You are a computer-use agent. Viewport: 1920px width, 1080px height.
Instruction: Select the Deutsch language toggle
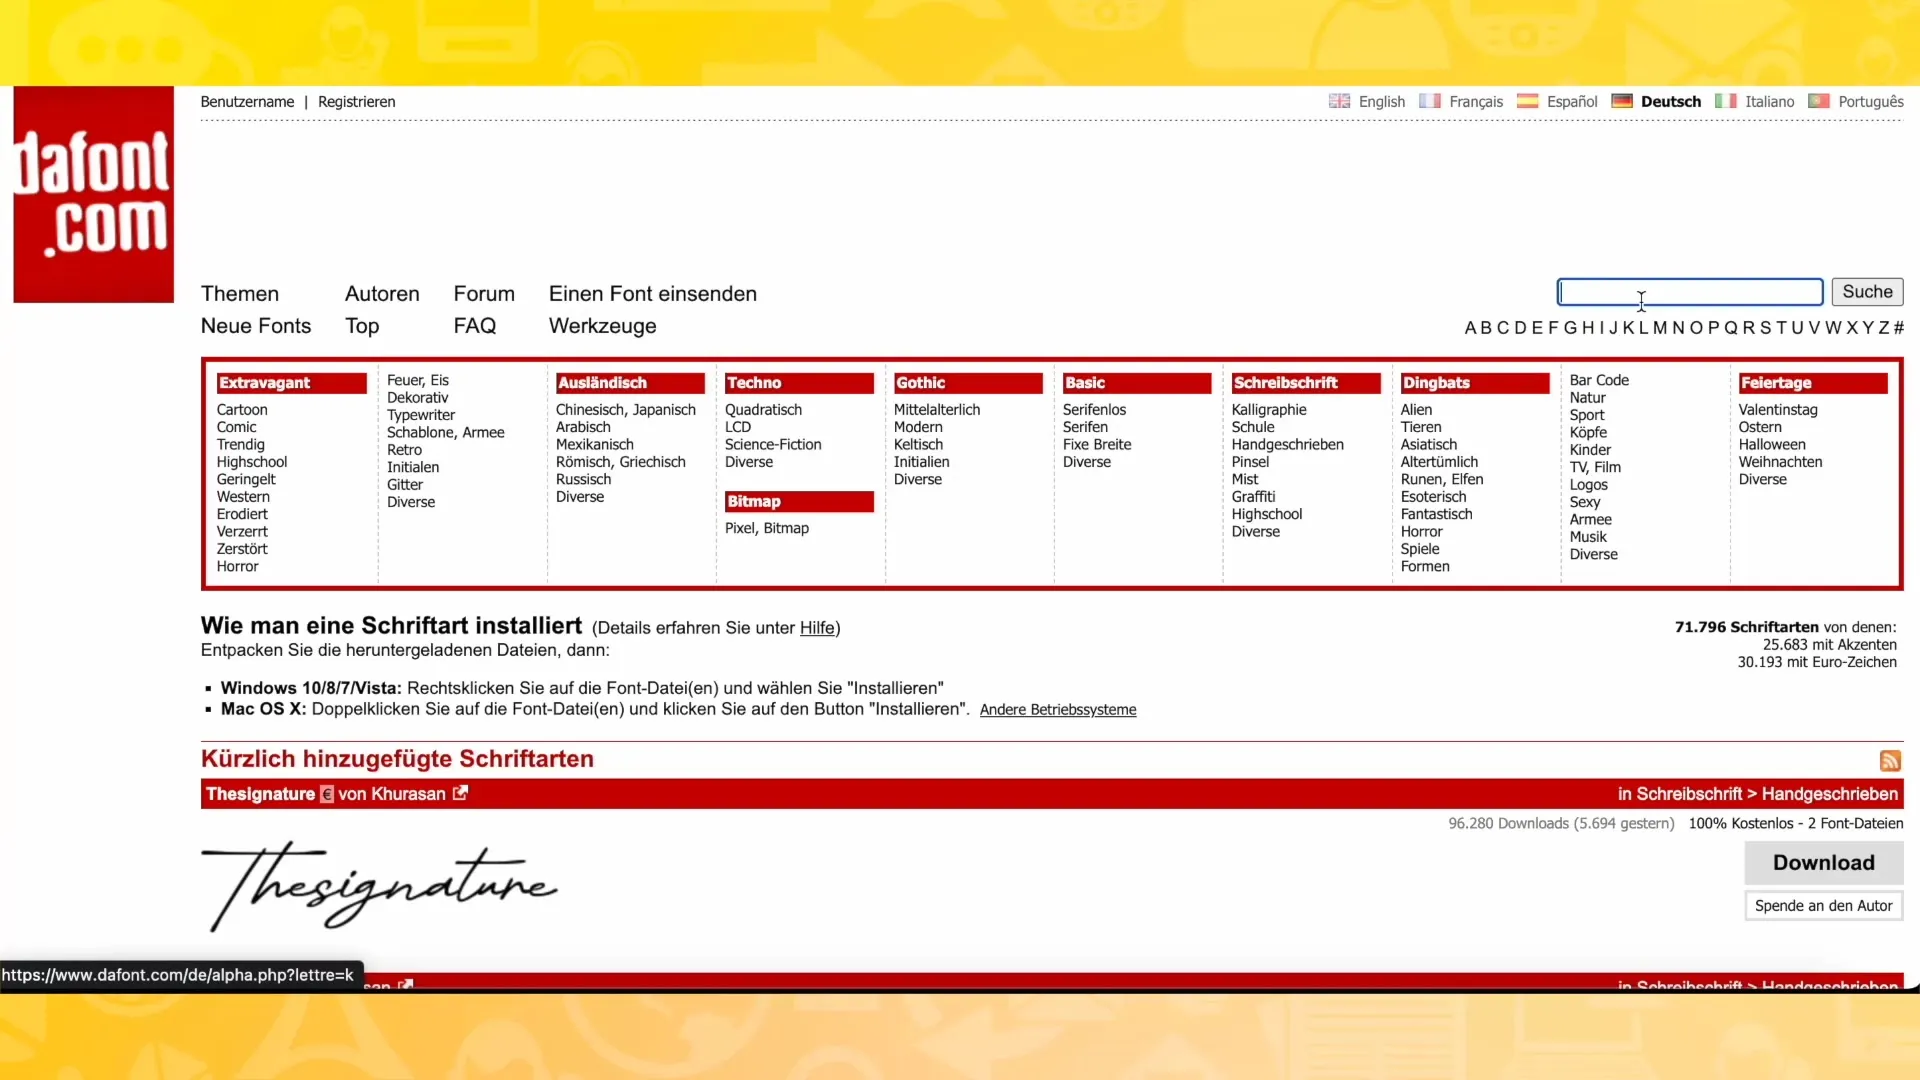[1669, 100]
